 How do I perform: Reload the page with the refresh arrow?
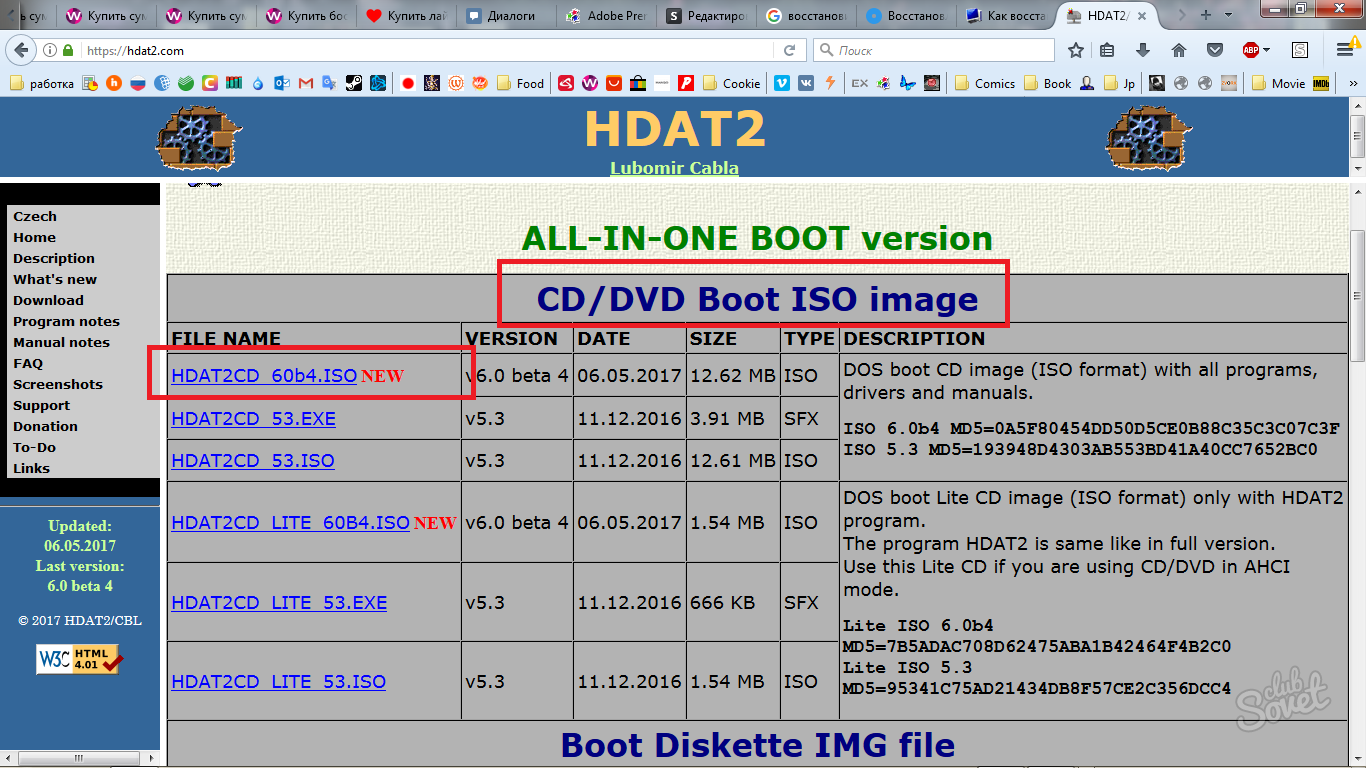(789, 50)
